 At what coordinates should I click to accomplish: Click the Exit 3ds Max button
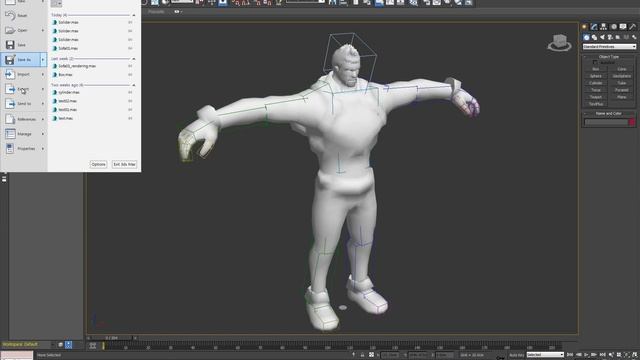tap(124, 164)
